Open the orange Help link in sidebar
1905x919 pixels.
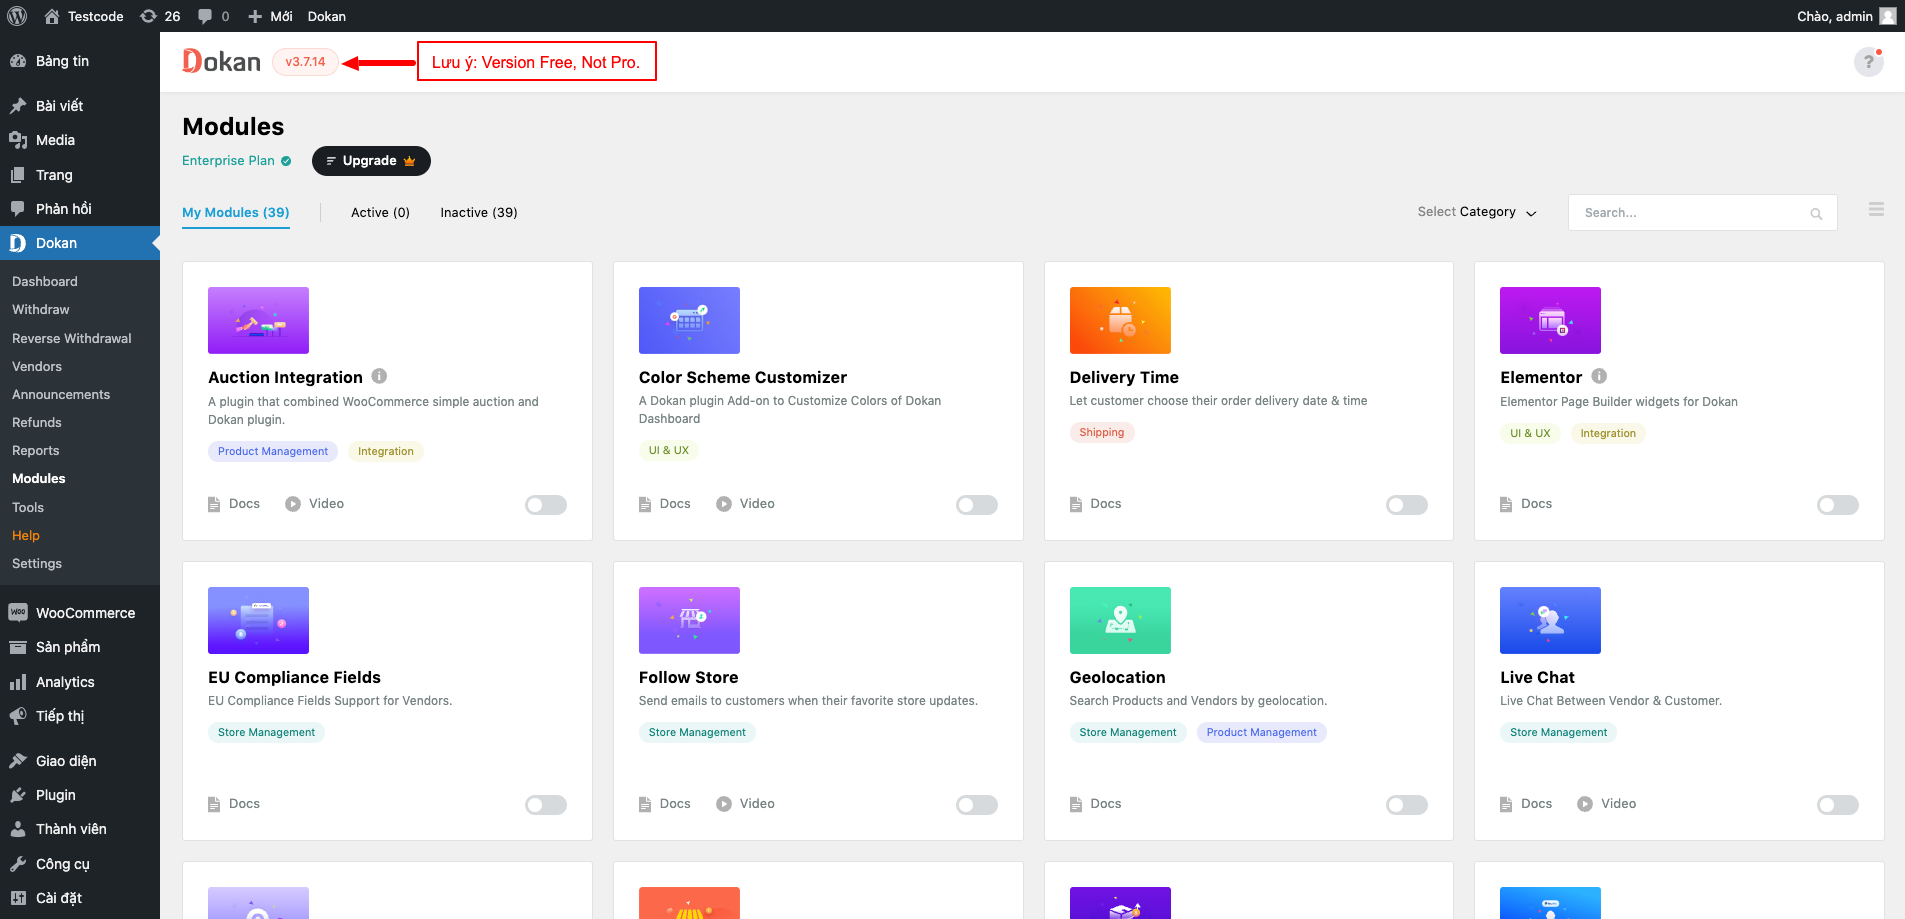coord(26,536)
